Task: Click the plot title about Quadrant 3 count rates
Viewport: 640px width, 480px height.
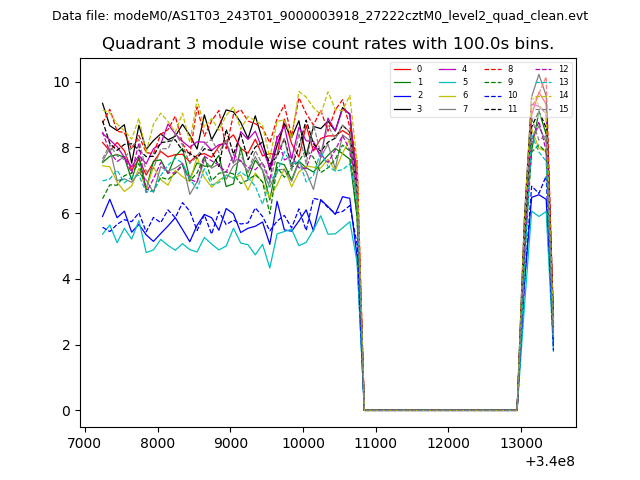Action: tap(328, 44)
